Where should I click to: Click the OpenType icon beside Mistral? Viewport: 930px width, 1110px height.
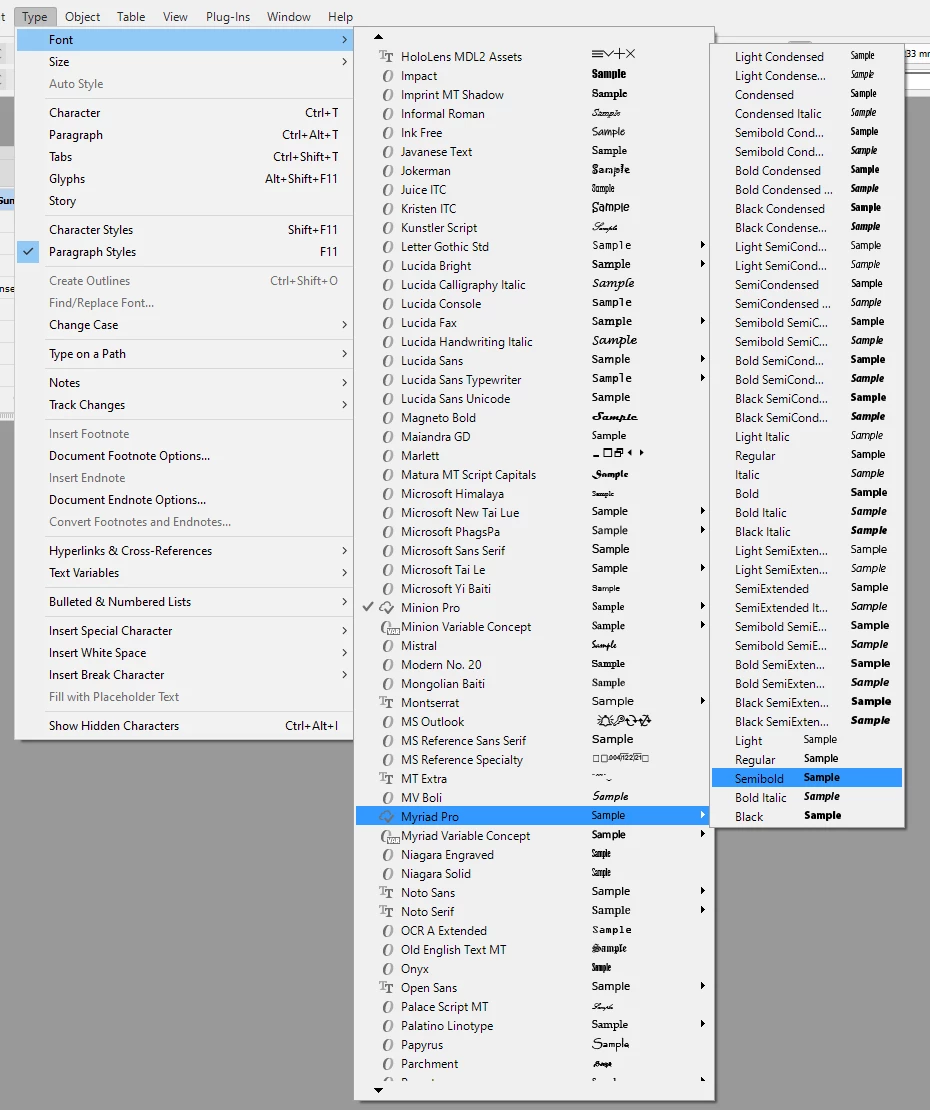[387, 646]
